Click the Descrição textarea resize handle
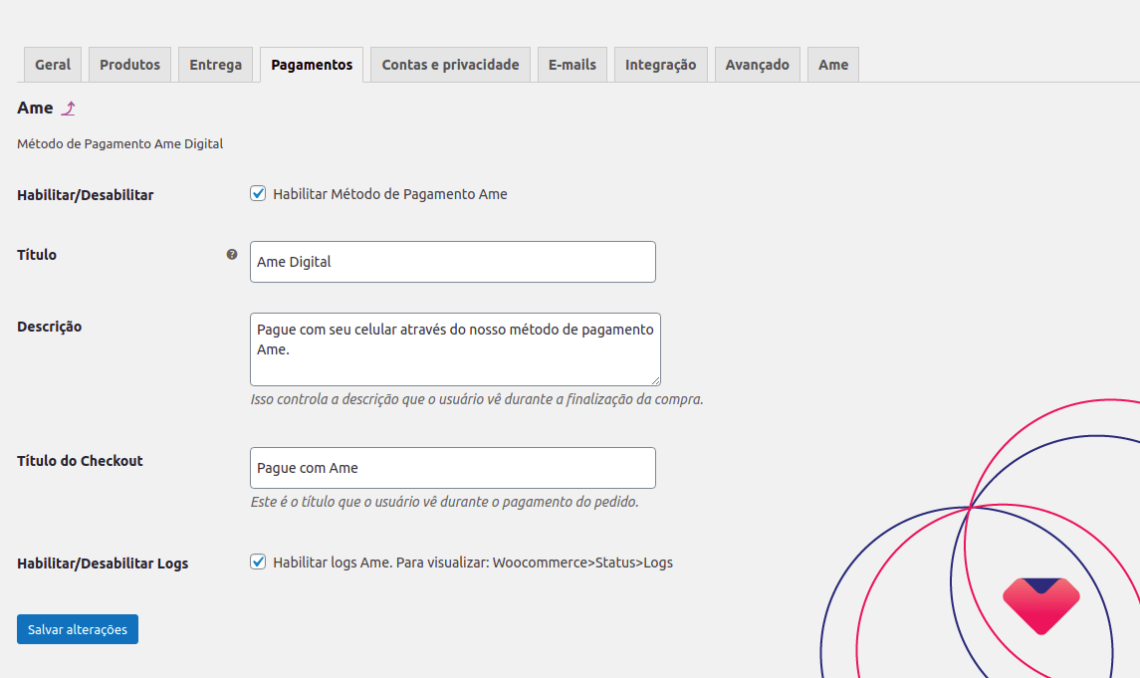The height and width of the screenshot is (678, 1140). 655,380
